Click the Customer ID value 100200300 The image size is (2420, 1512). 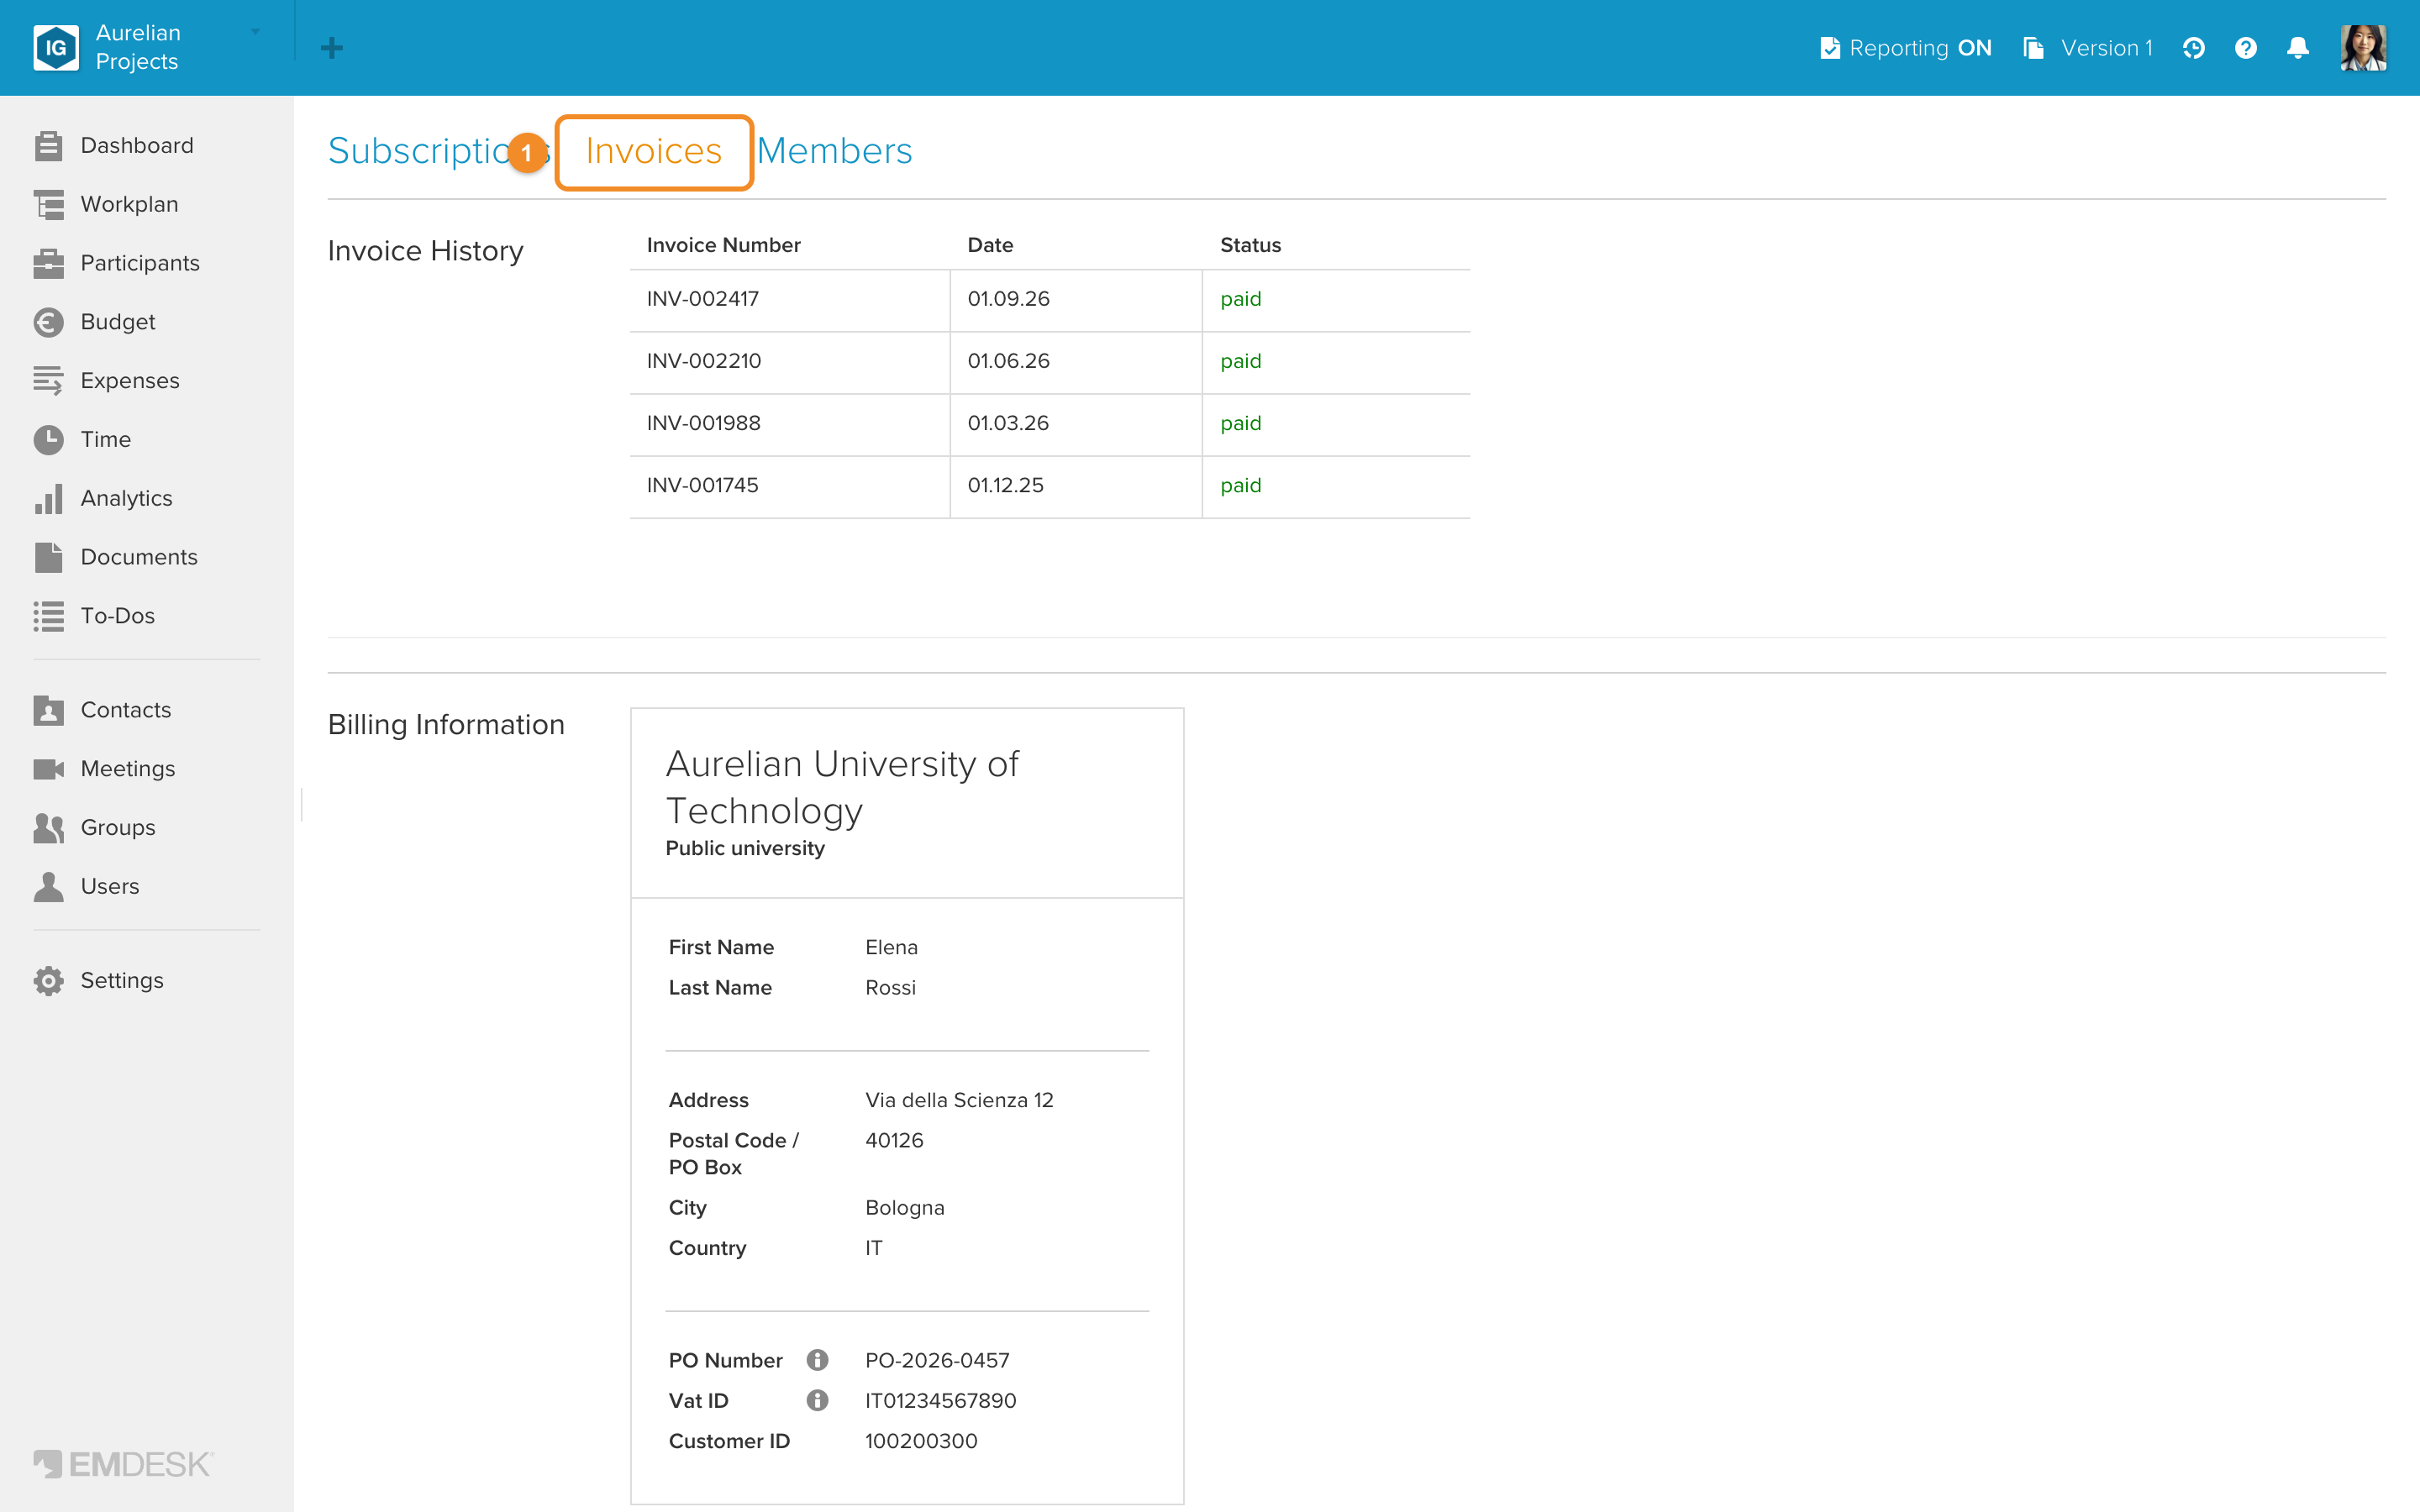(921, 1441)
